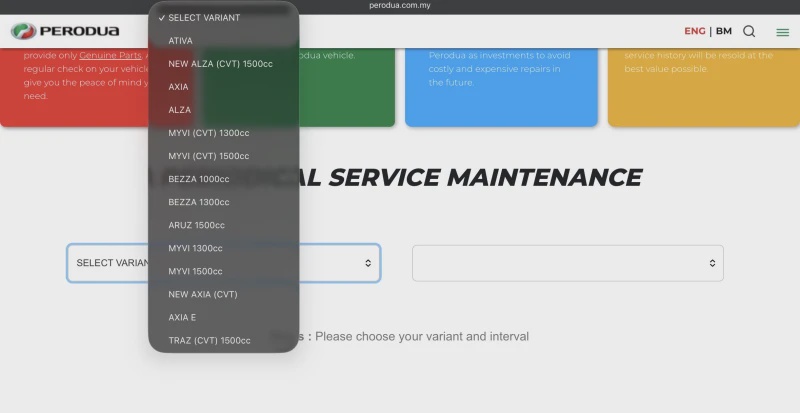Choose BEZZA 1000cc from the list
Viewport: 800px width, 413px height.
(x=223, y=179)
